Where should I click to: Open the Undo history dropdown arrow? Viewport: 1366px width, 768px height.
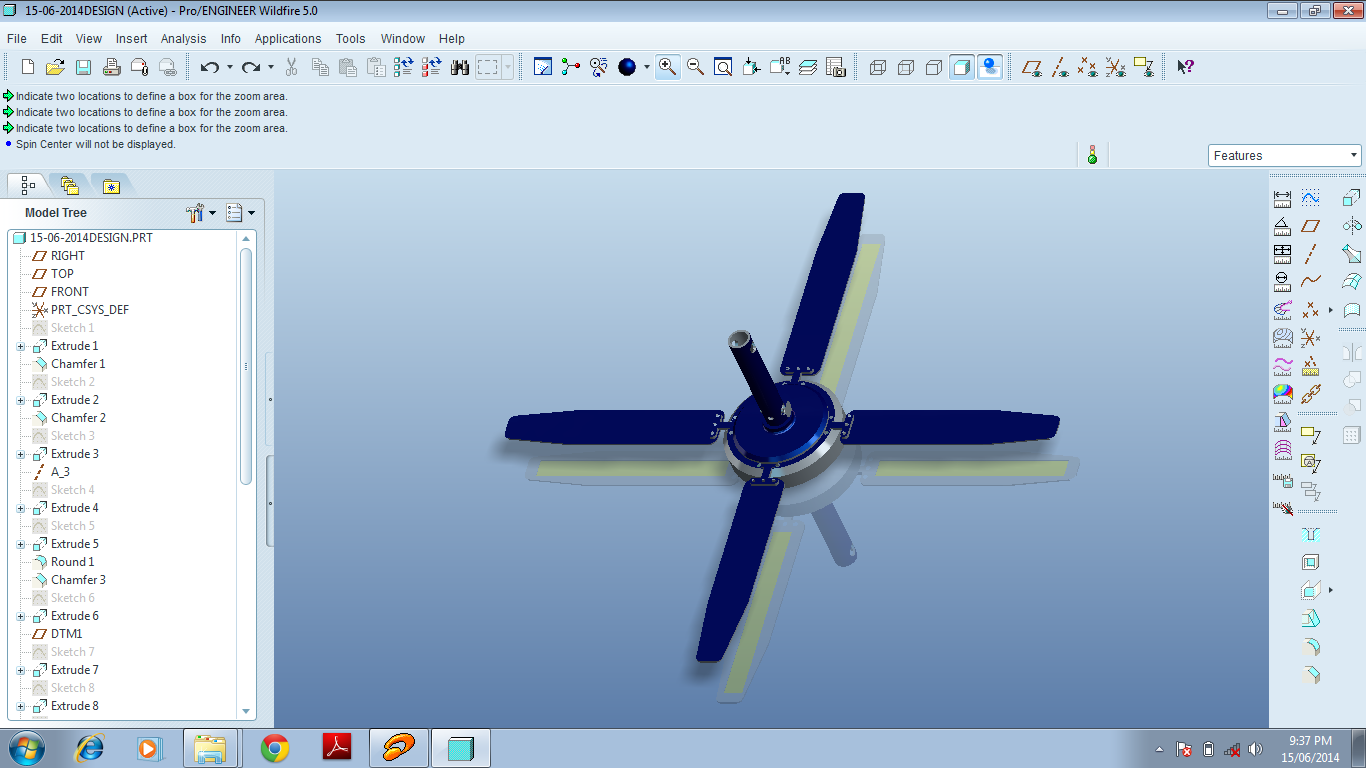pos(229,67)
